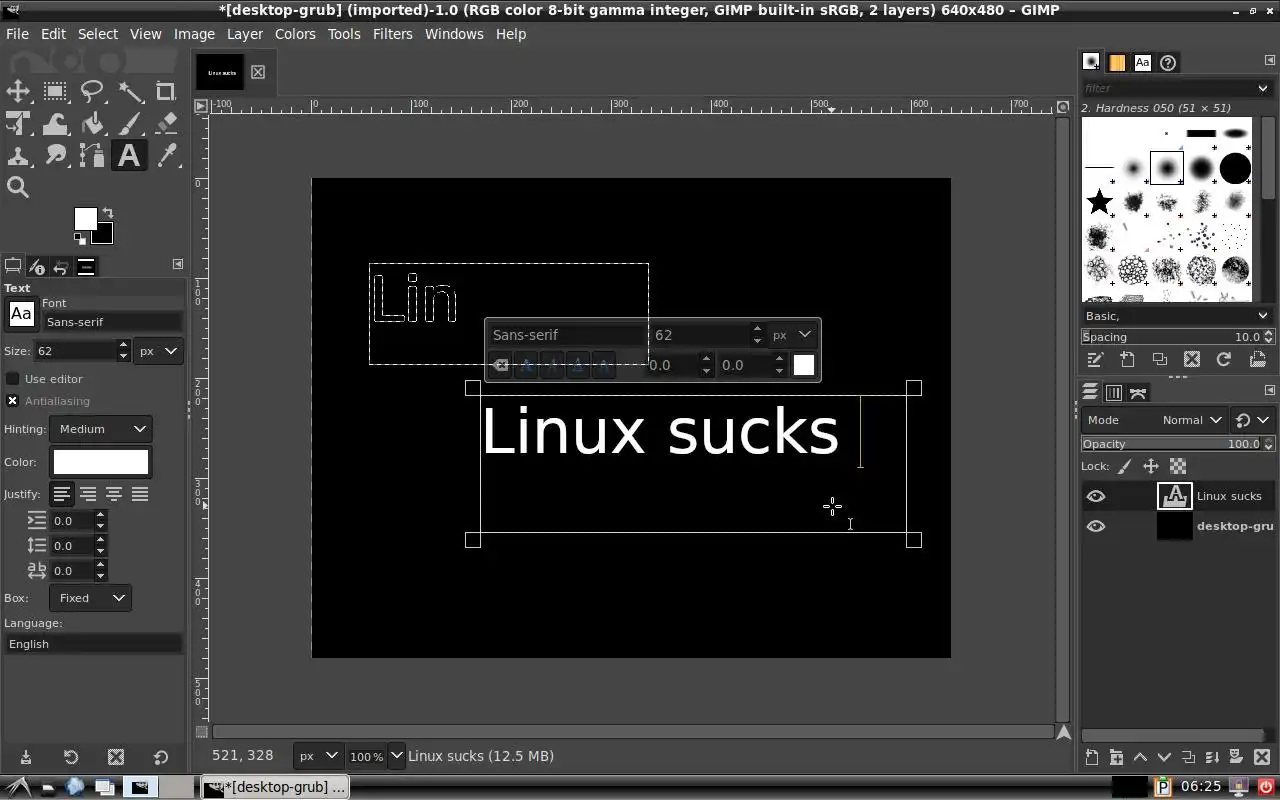Open status bar unit dropdown

click(318, 756)
